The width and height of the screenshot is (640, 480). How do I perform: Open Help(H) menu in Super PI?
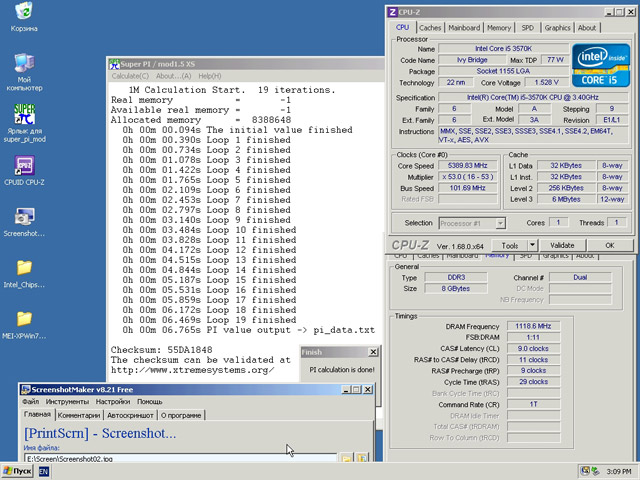pyautogui.click(x=210, y=76)
